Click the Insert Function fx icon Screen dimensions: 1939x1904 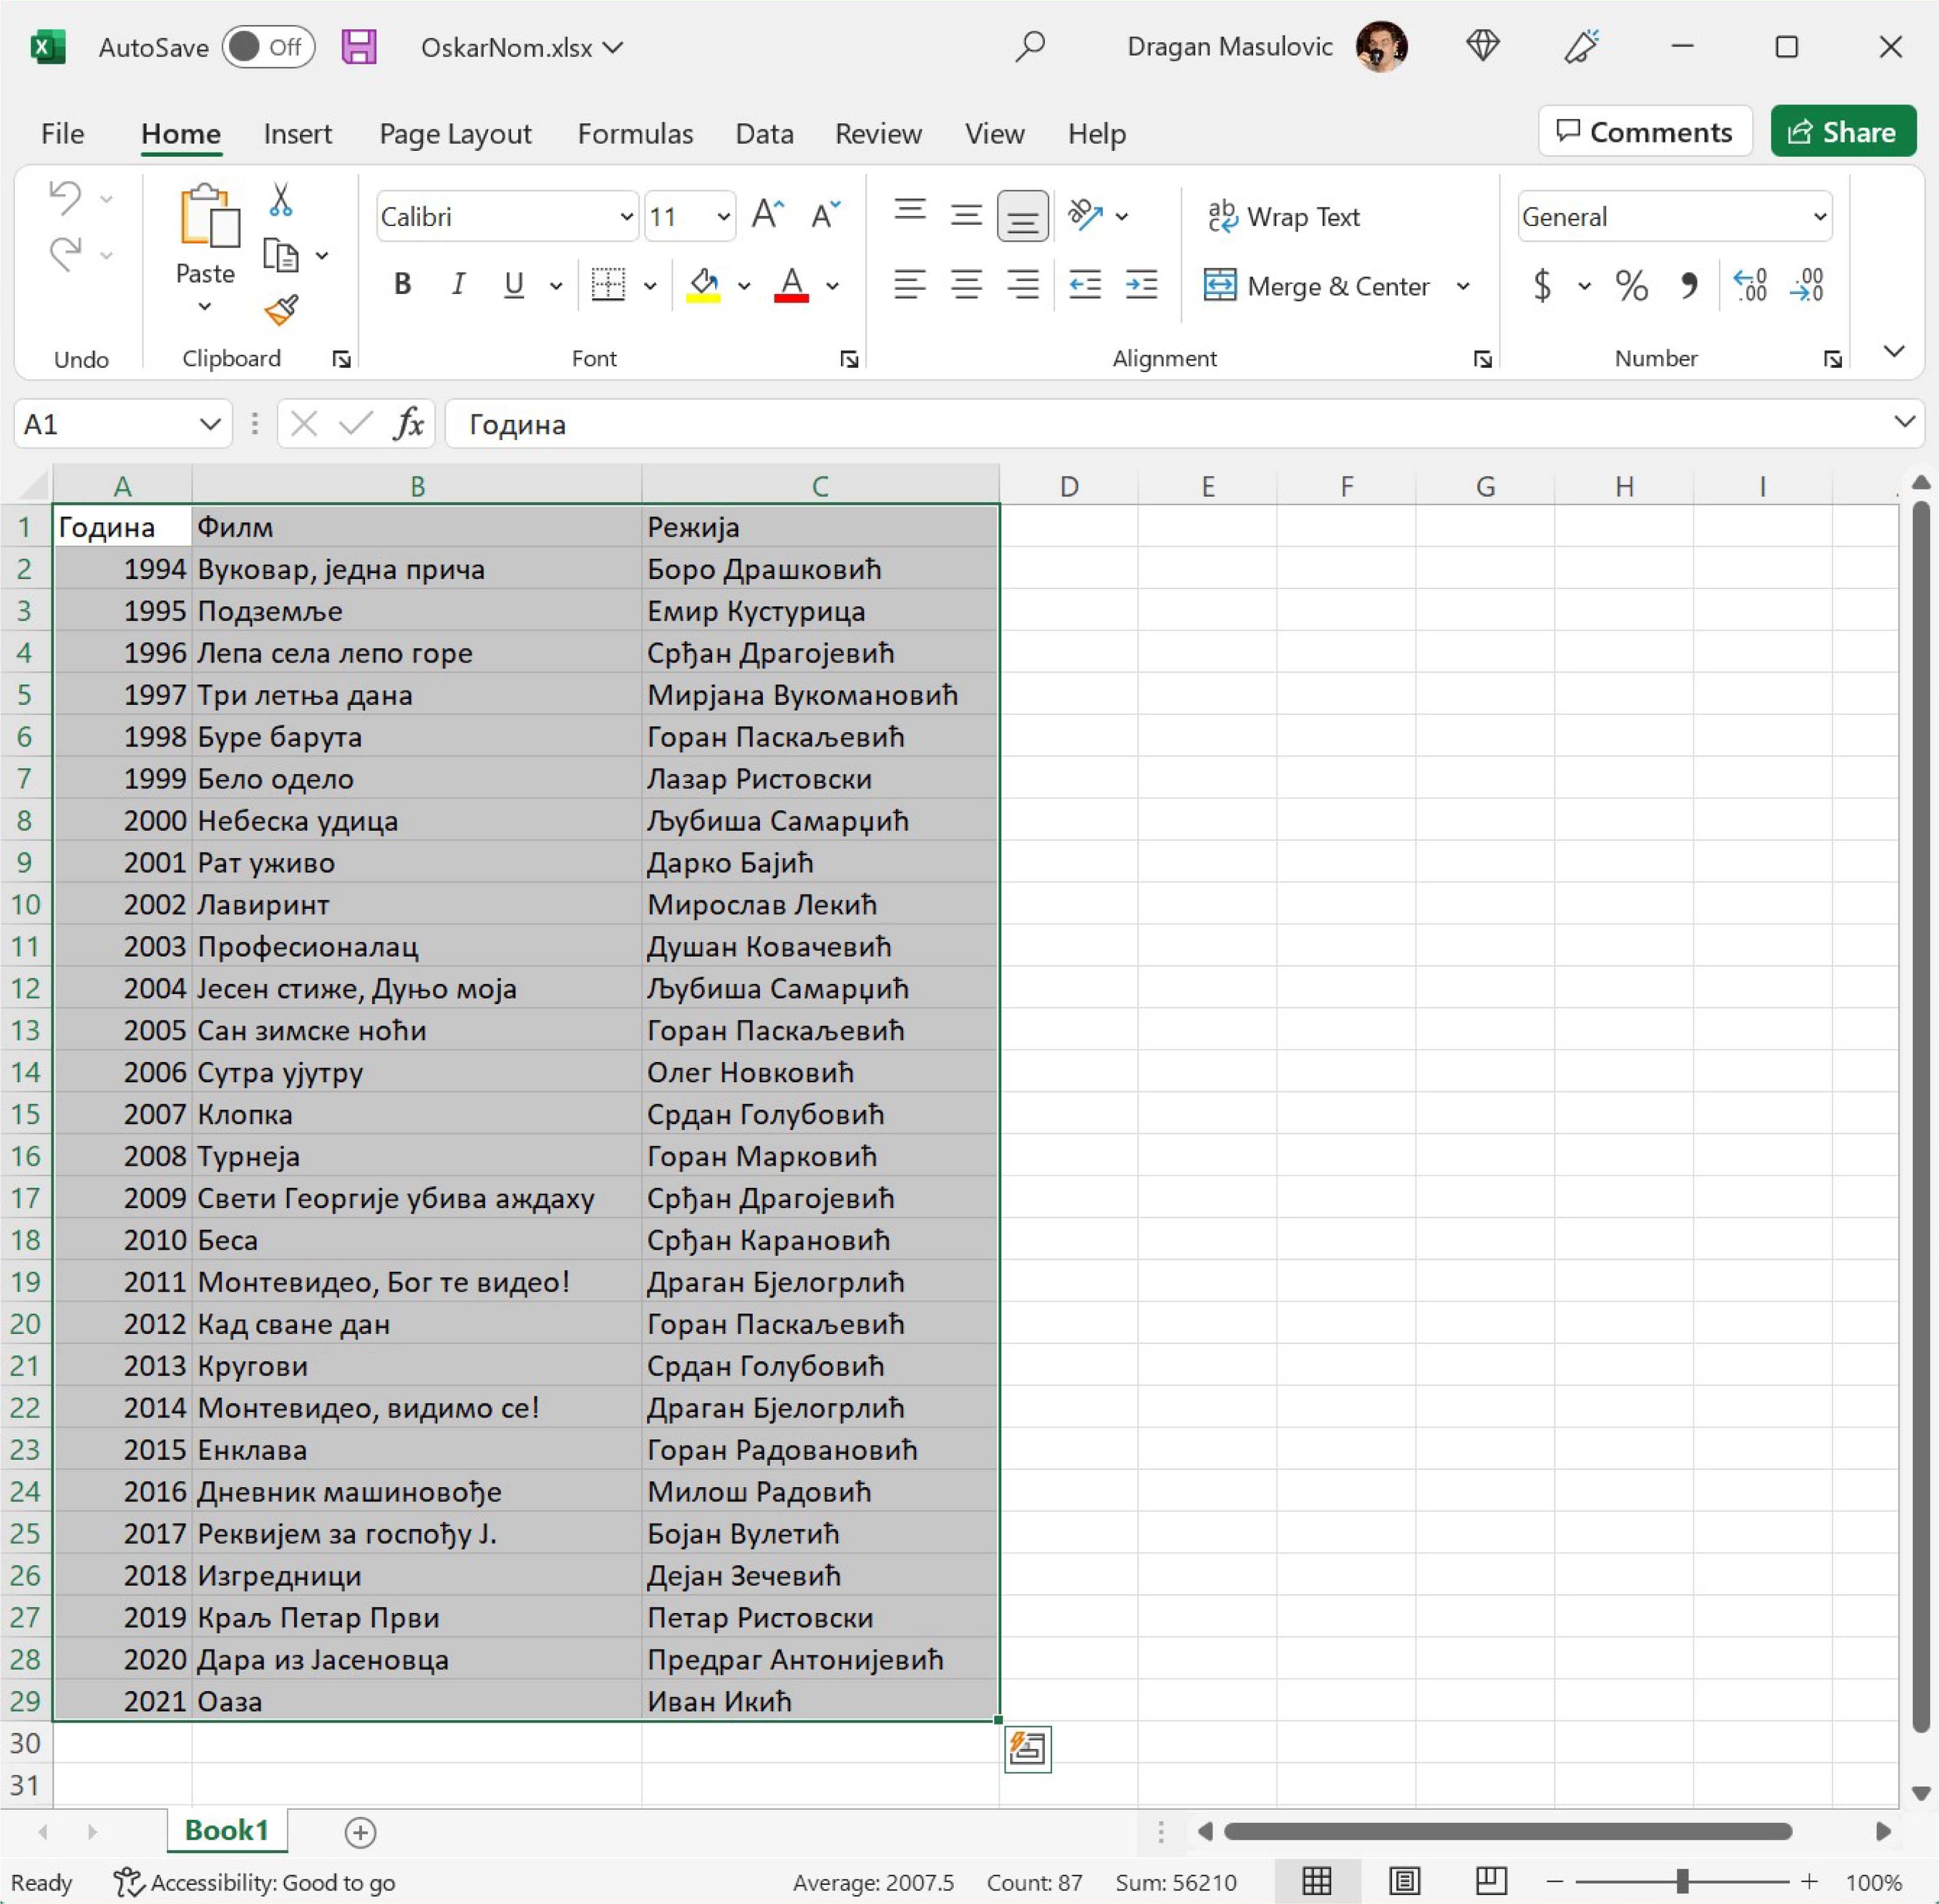point(408,424)
